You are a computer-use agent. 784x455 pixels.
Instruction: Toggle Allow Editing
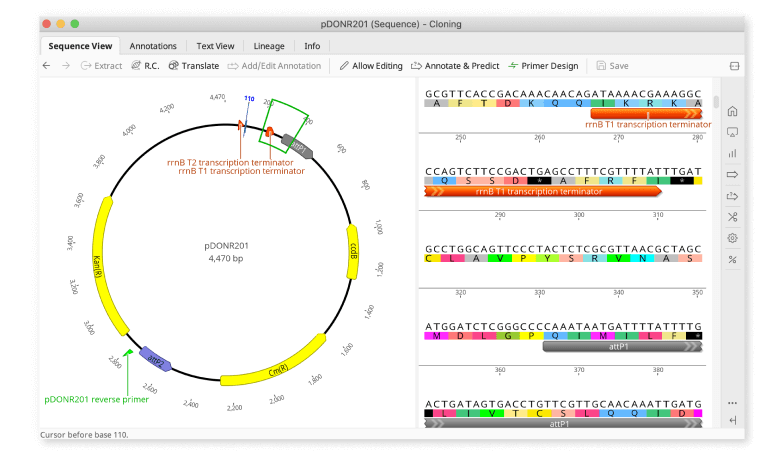370,66
